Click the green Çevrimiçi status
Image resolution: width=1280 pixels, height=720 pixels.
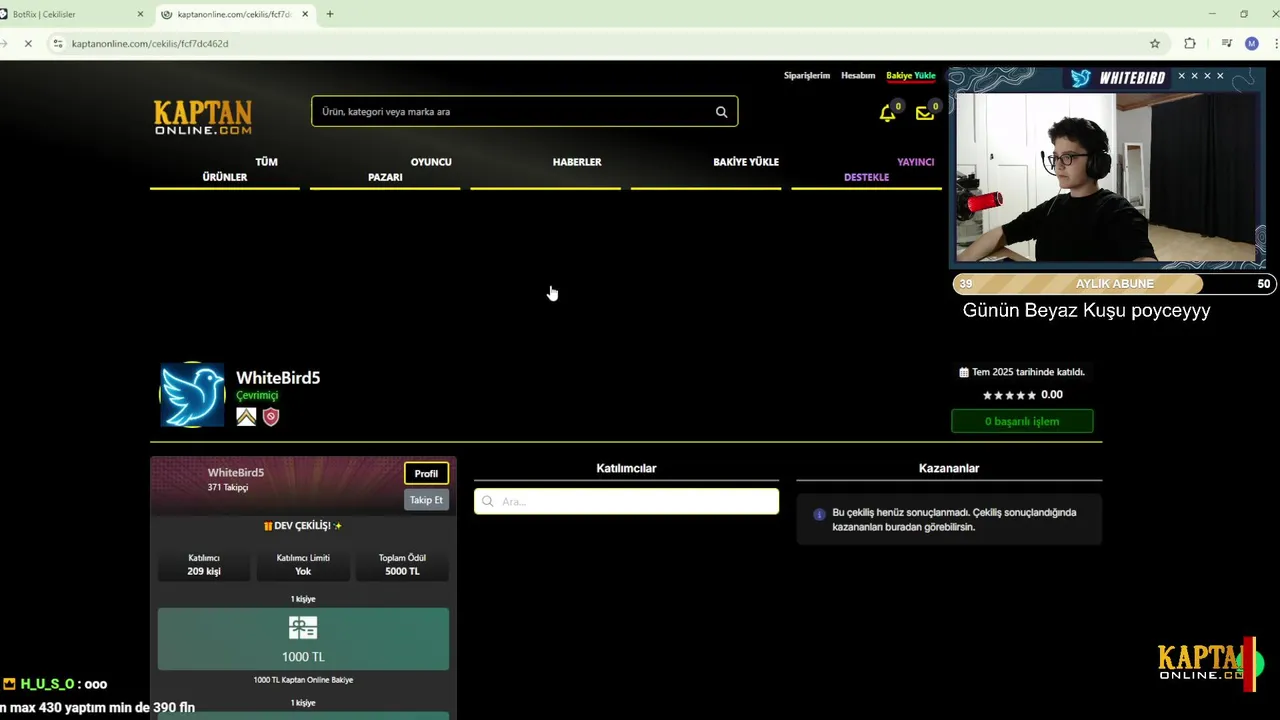(257, 396)
